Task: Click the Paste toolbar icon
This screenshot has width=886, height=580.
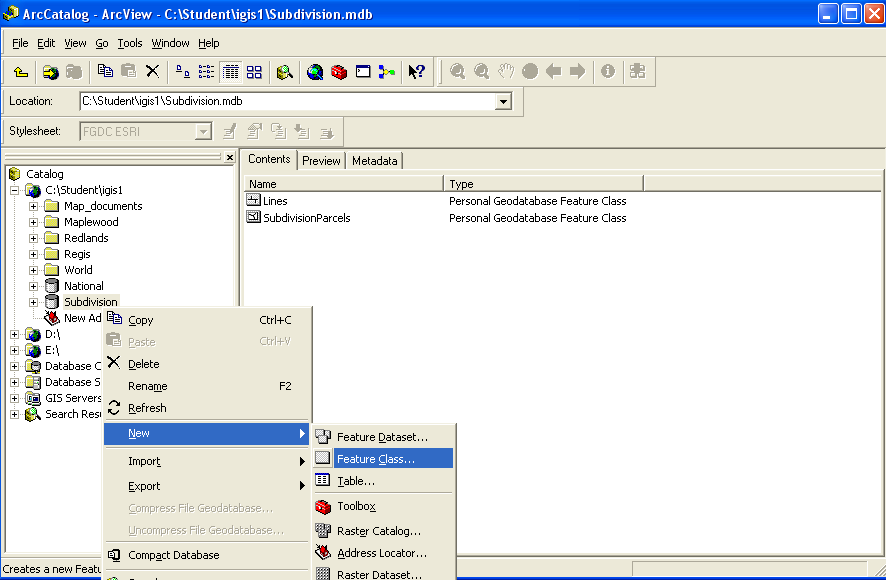Action: pos(129,71)
